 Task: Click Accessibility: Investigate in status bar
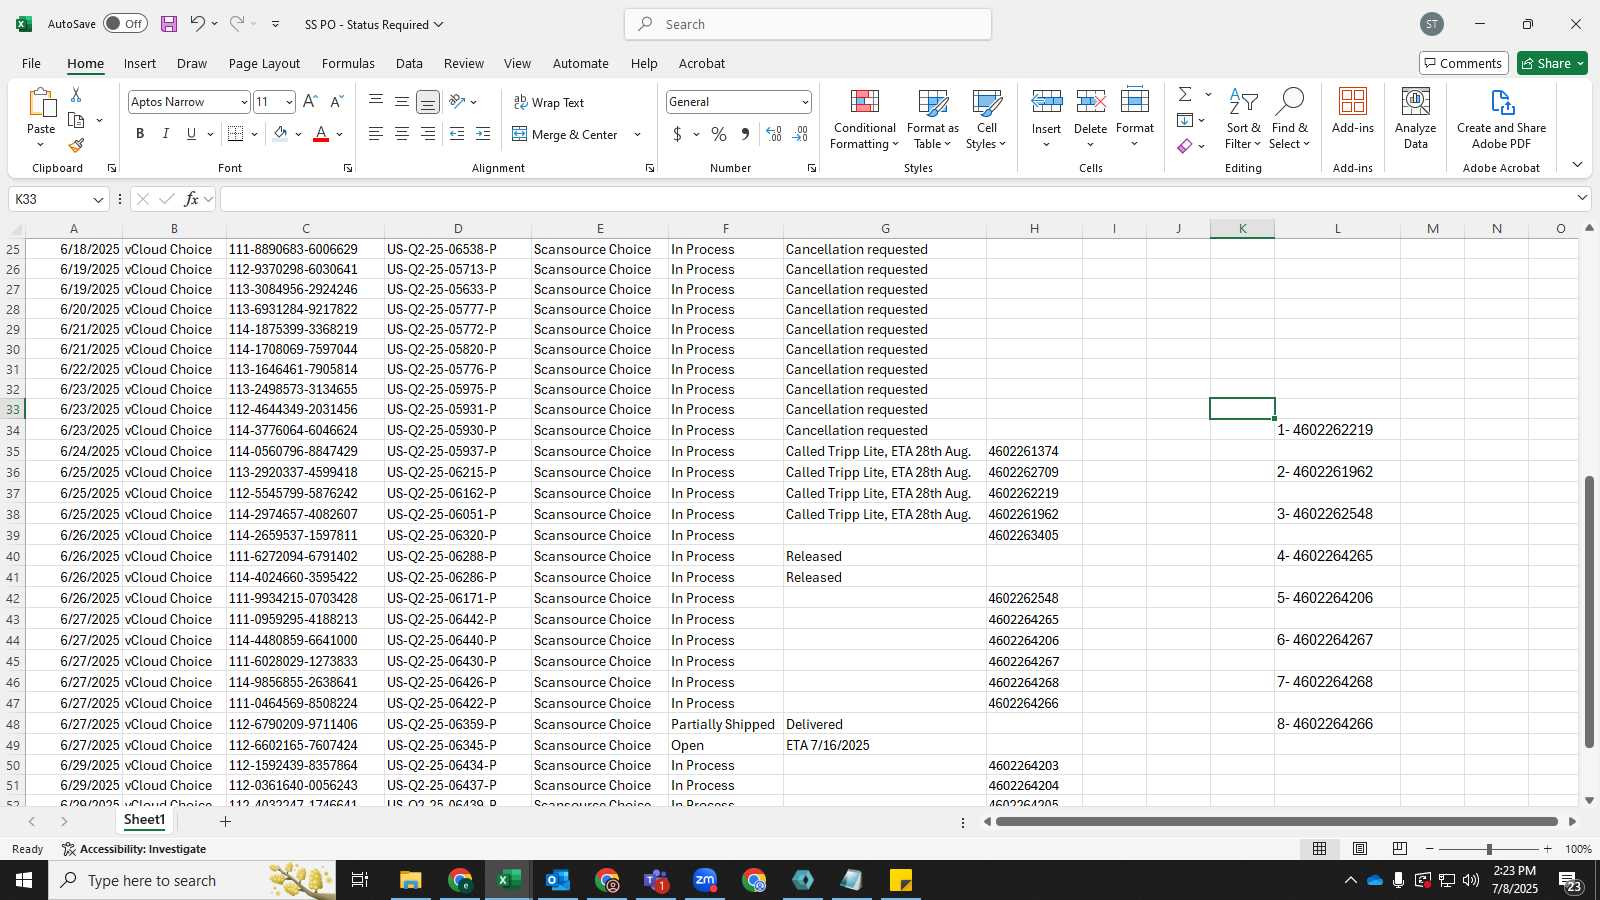coord(134,849)
